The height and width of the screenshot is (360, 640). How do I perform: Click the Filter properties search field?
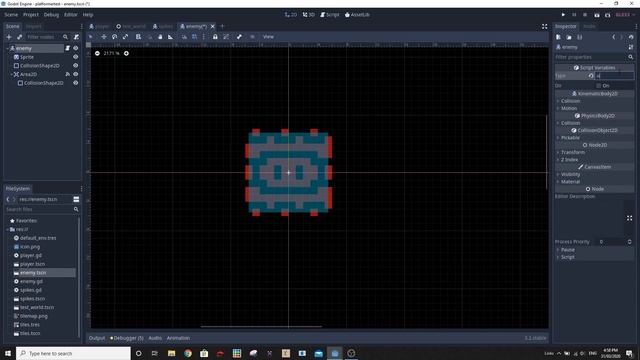click(x=594, y=57)
